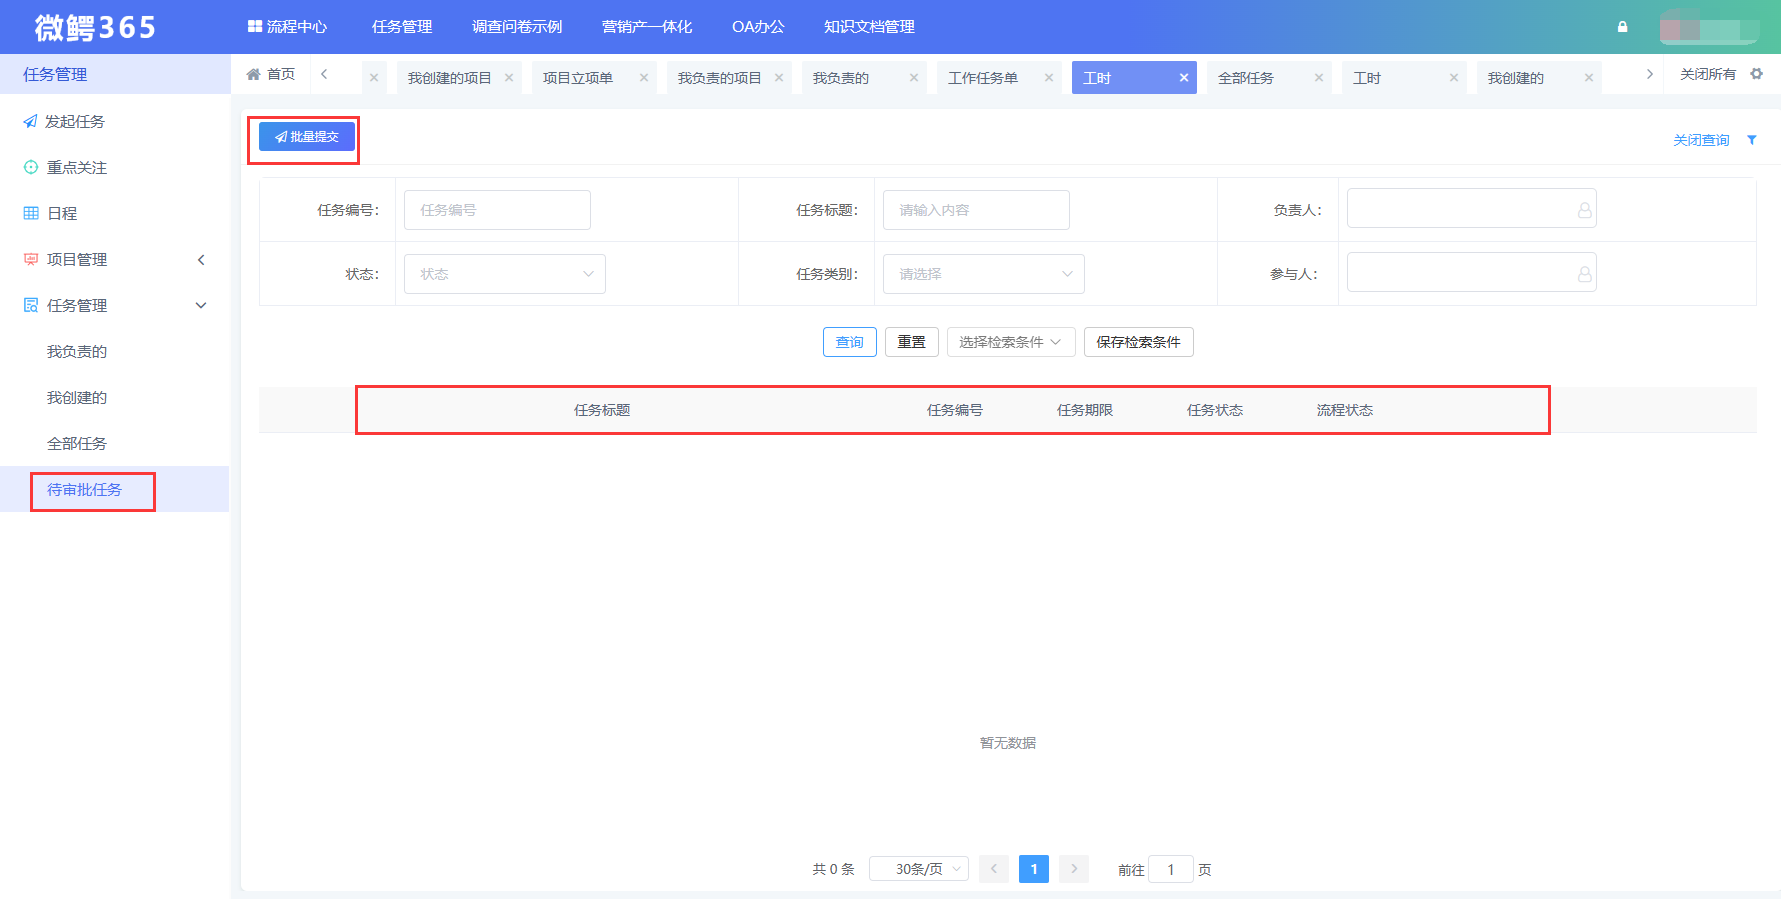Image resolution: width=1781 pixels, height=899 pixels.
Task: Open the 任务类别 dropdown
Action: 983,274
